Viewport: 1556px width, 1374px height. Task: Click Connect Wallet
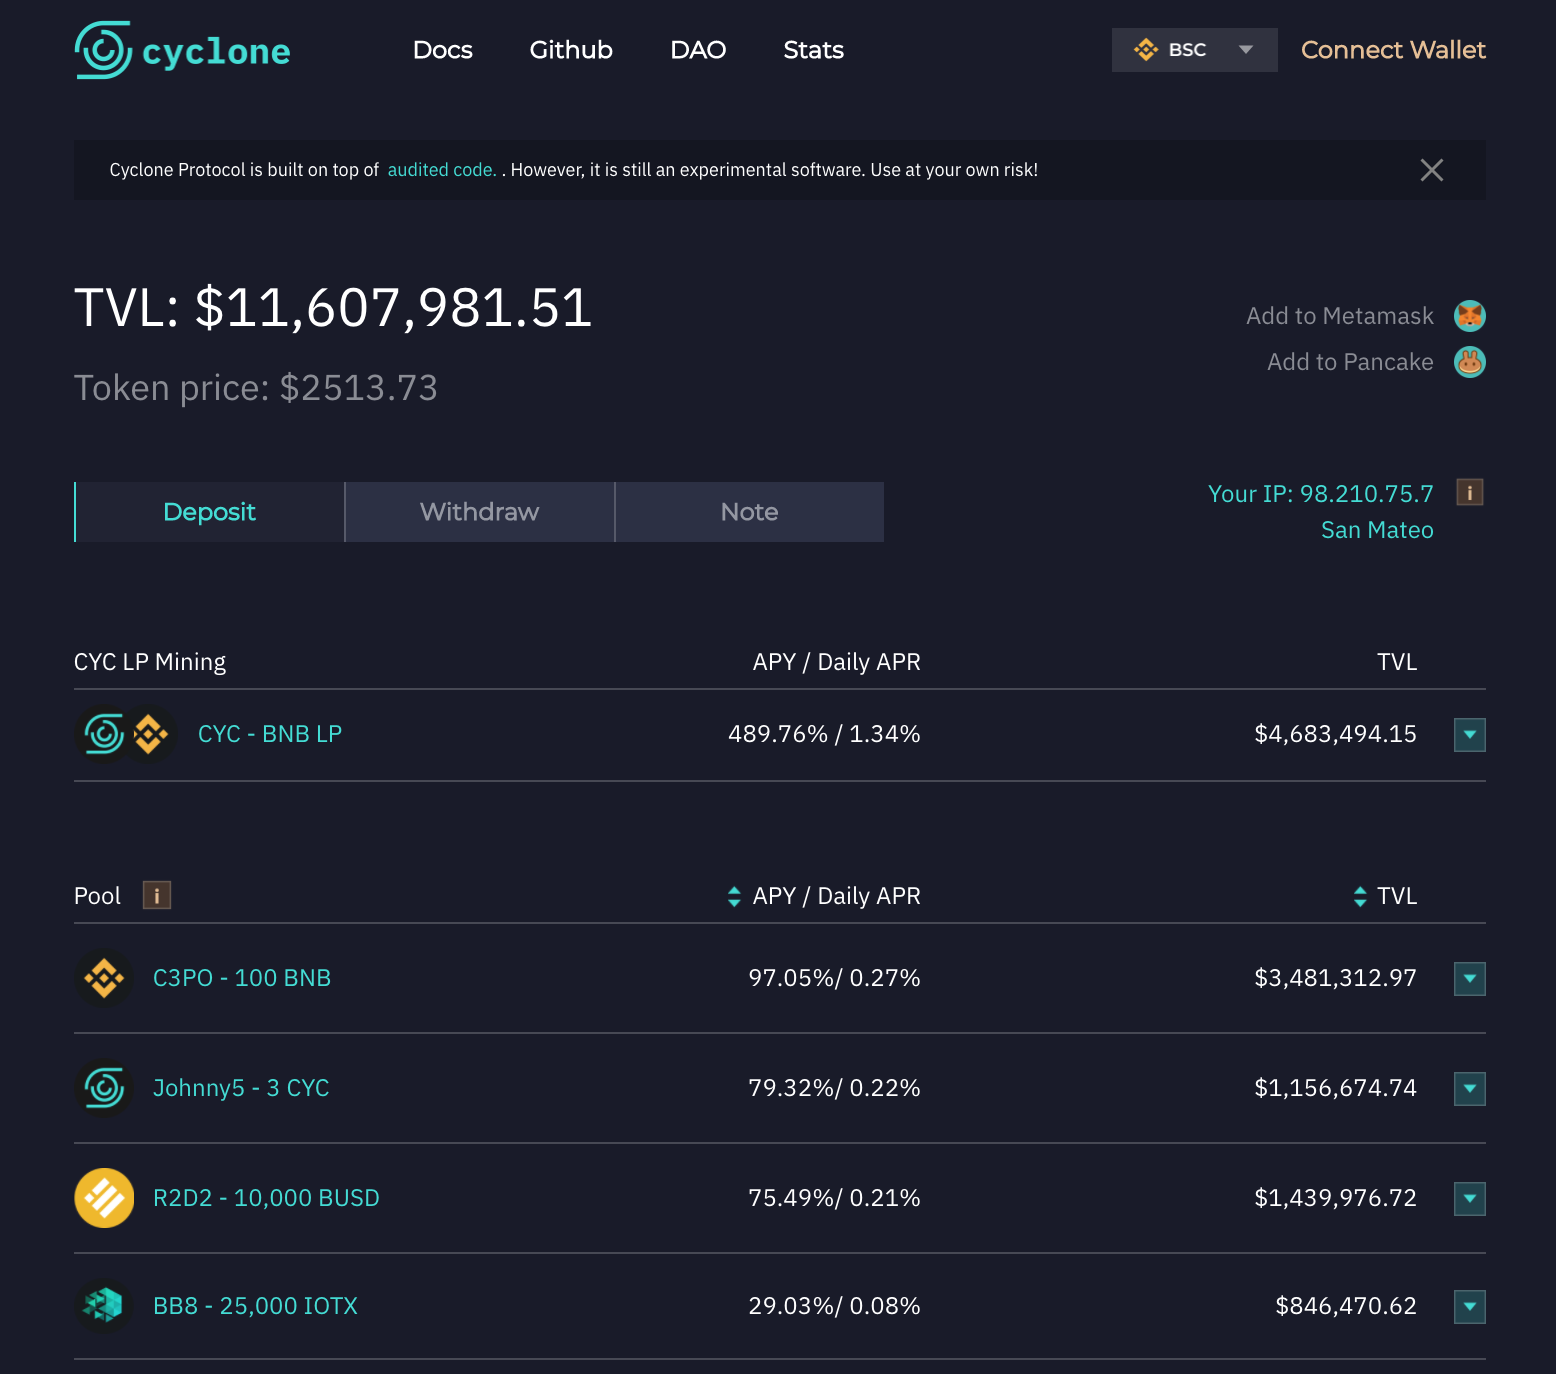tap(1393, 50)
